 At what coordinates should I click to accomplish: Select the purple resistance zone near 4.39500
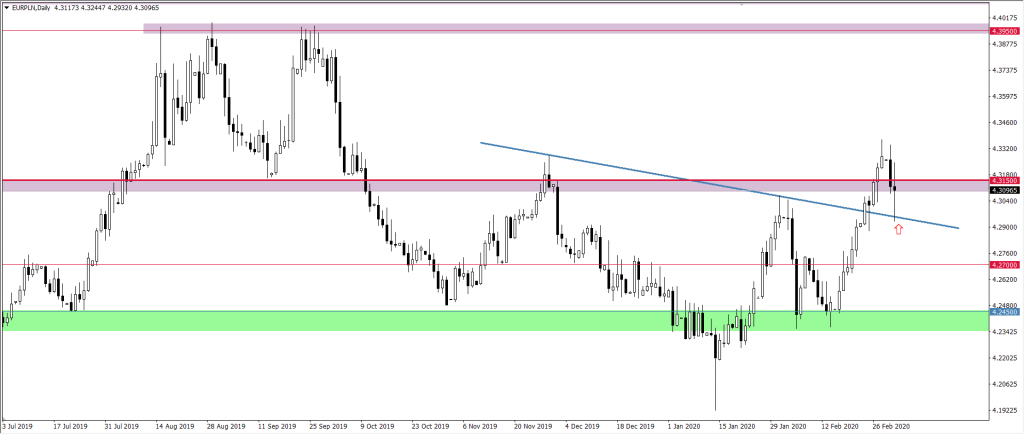tap(567, 29)
